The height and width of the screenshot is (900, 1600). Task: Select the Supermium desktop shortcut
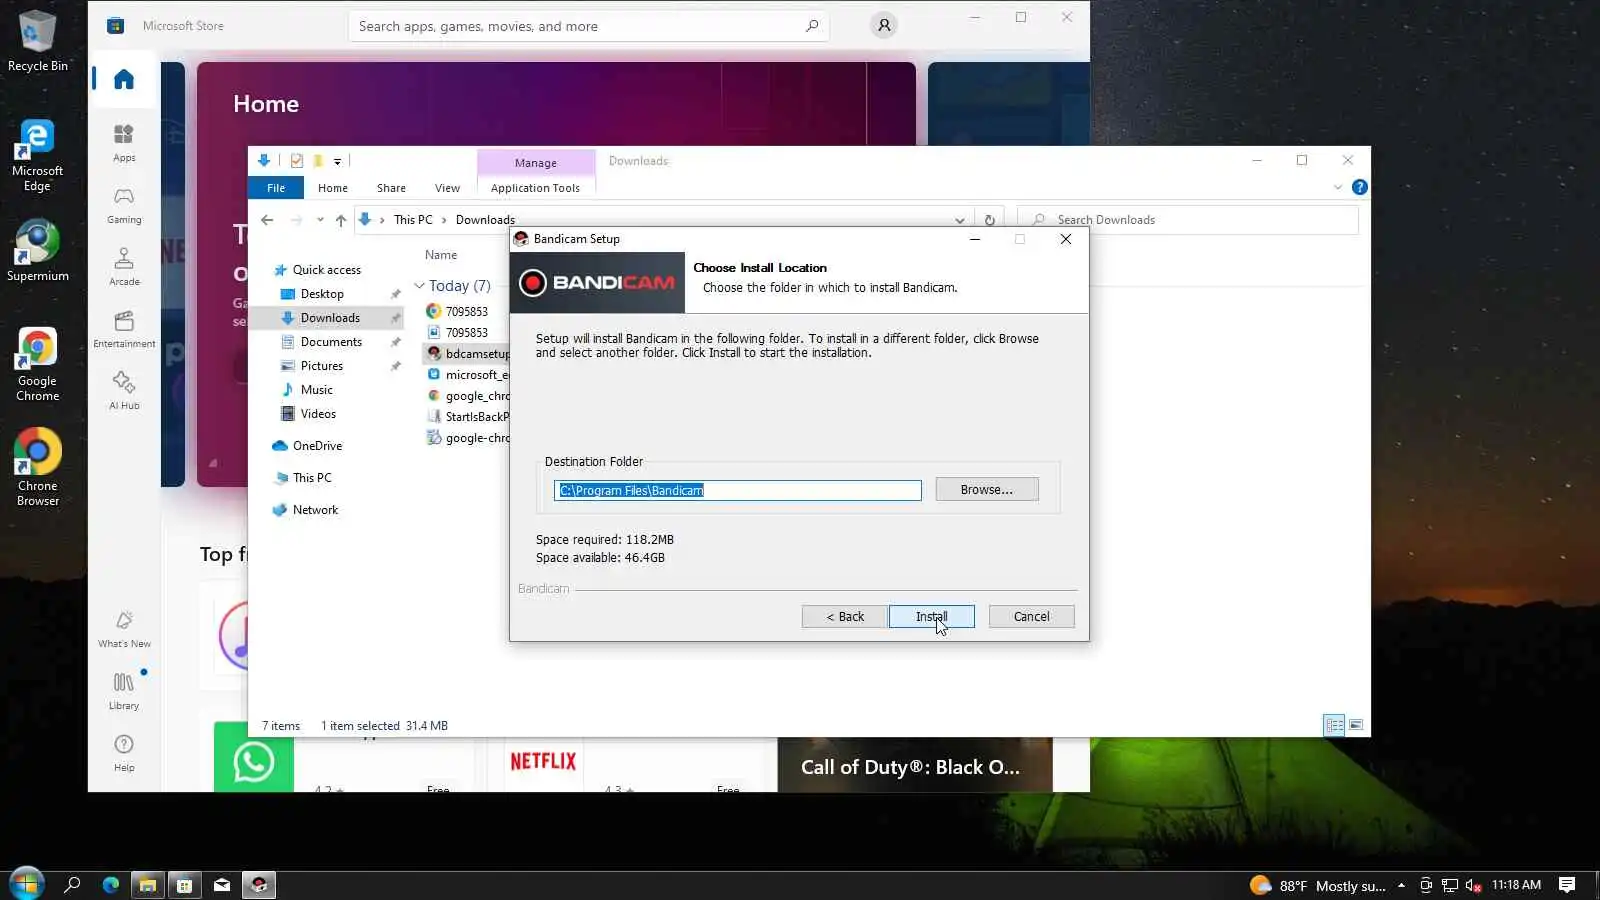(37, 251)
